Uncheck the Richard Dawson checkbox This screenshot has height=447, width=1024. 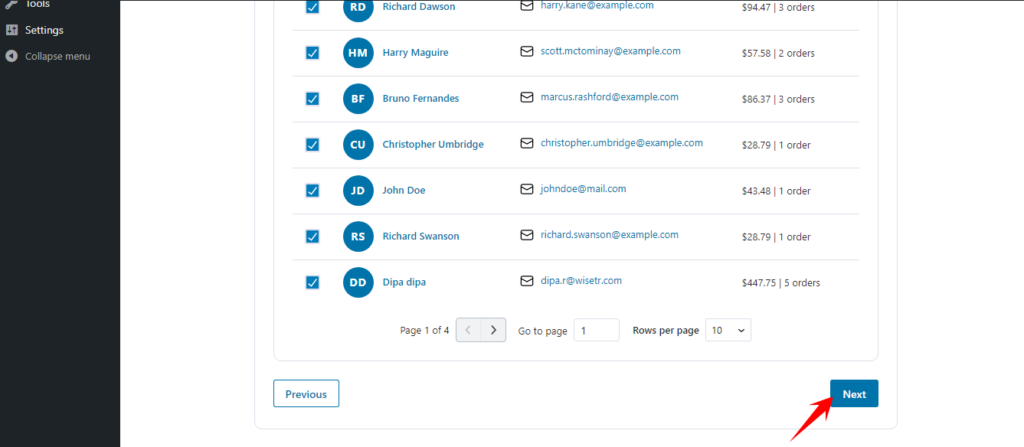(312, 7)
